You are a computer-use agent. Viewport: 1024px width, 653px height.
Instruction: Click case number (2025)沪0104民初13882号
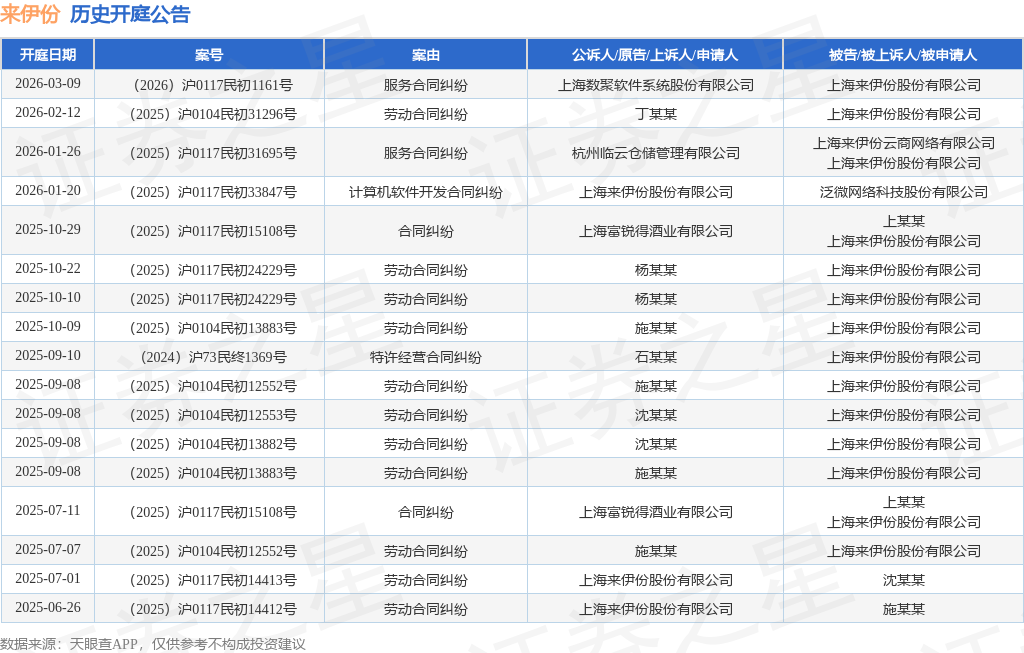(x=209, y=444)
